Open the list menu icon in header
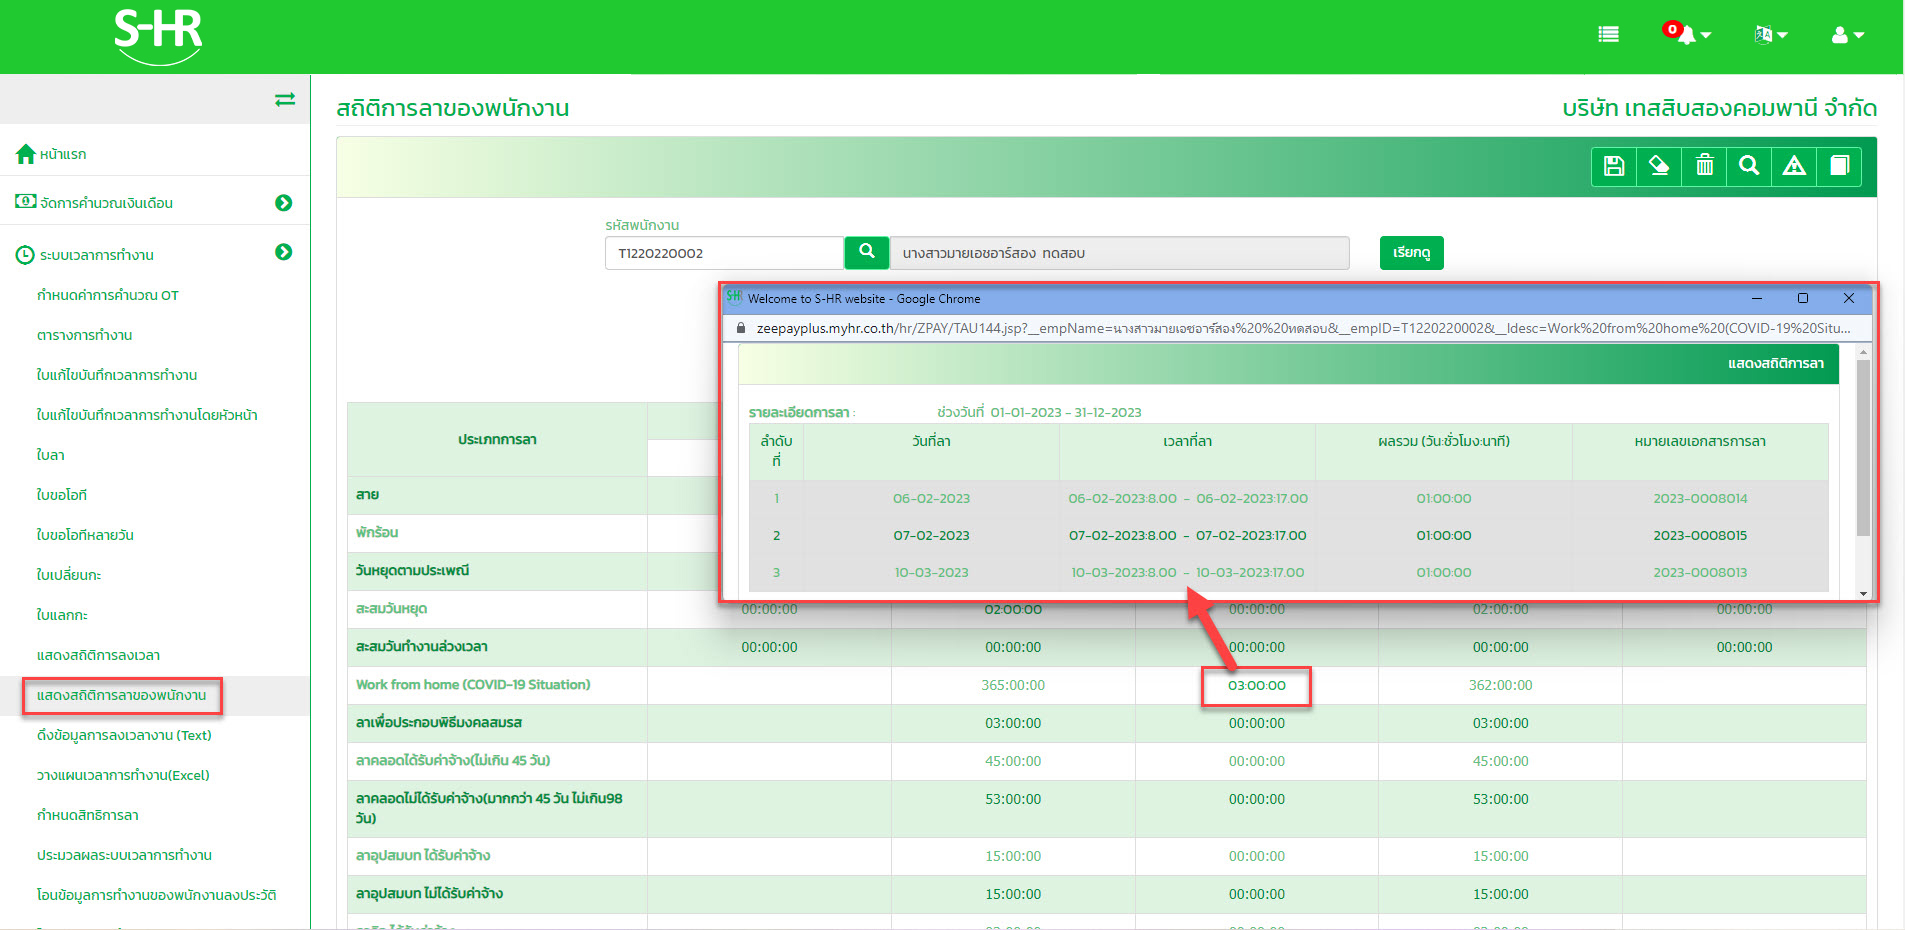The image size is (1905, 930). (x=1608, y=35)
